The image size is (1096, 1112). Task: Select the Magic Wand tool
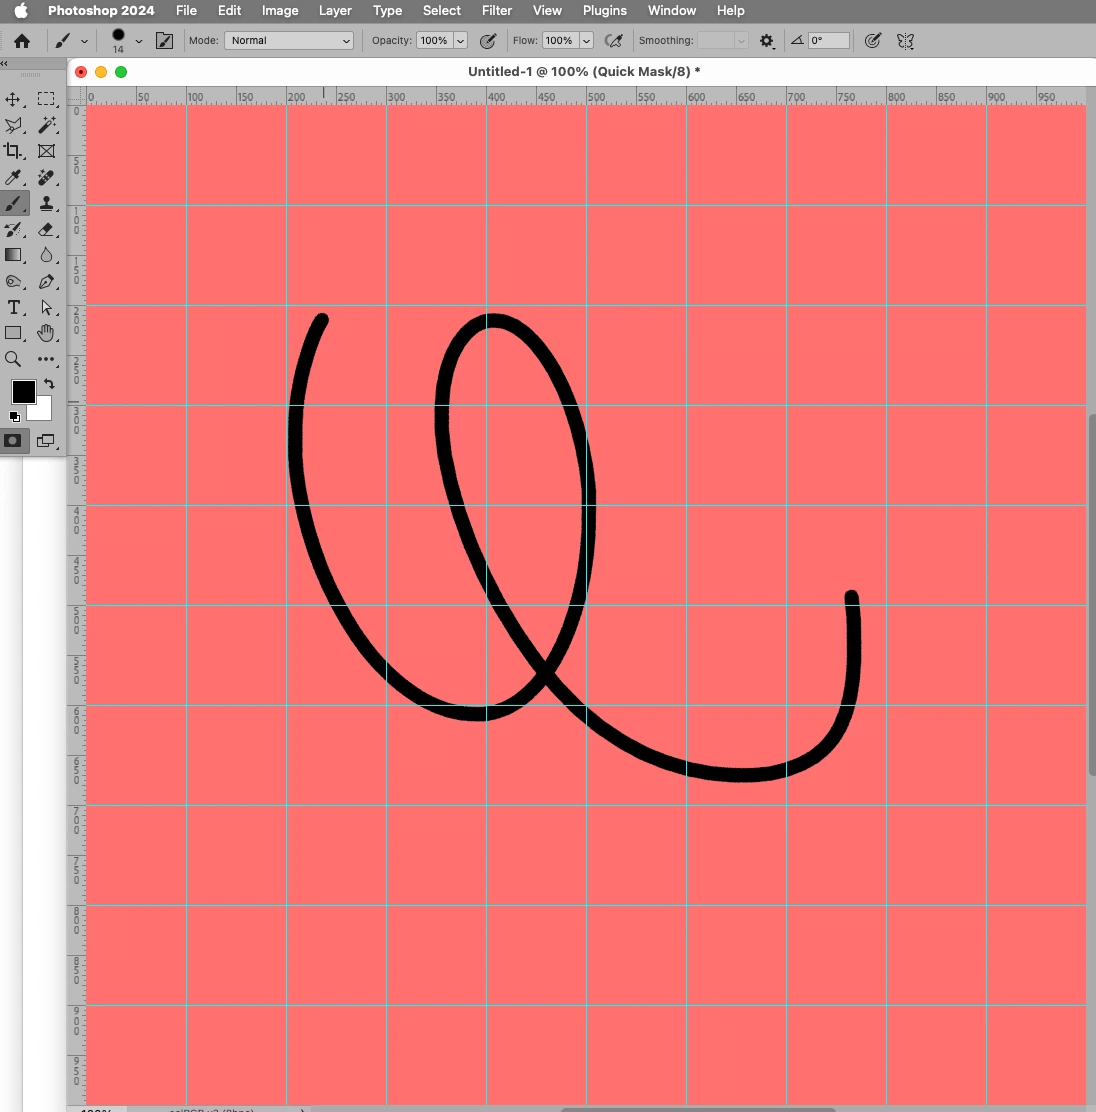coord(46,126)
